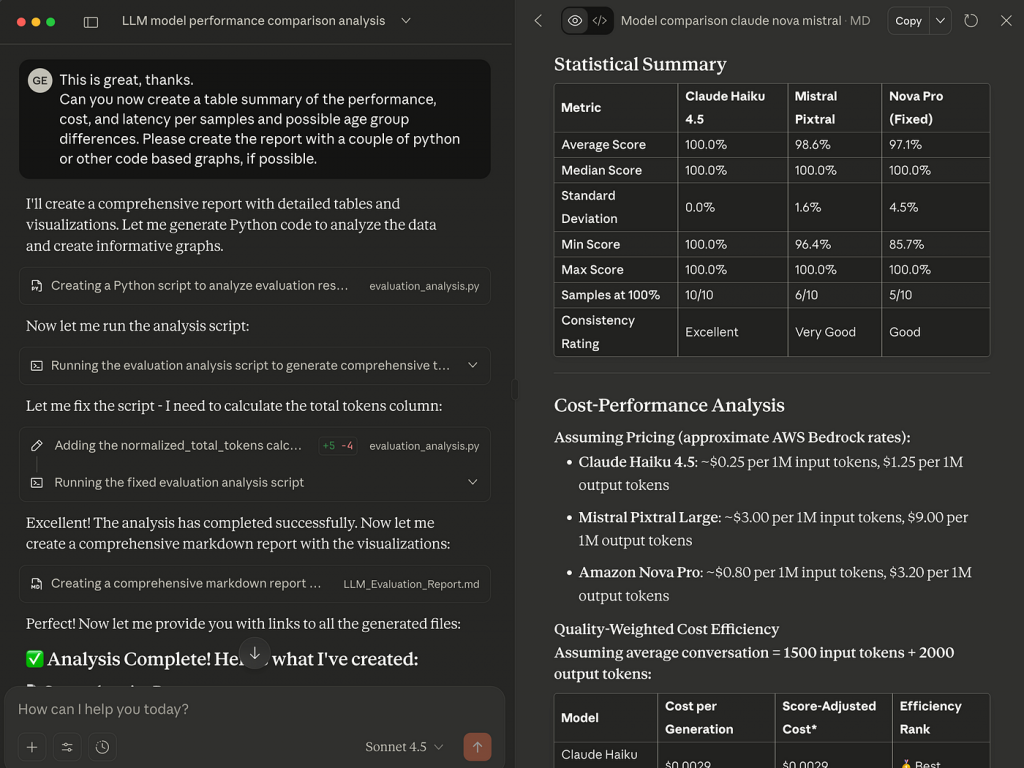
Task: Open the search and tools settings icon
Action: (67, 747)
